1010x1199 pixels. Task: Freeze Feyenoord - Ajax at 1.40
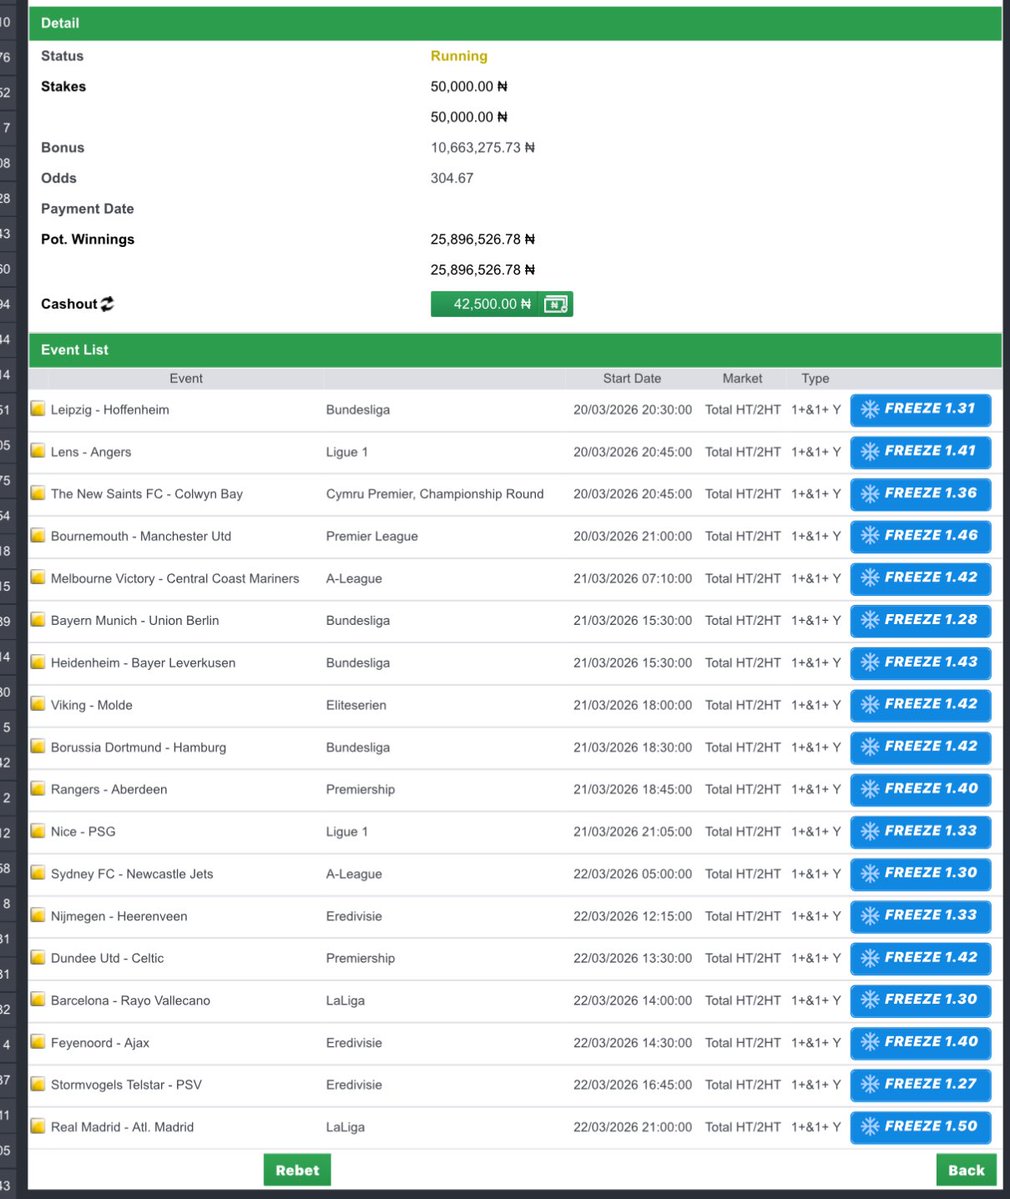point(921,1042)
